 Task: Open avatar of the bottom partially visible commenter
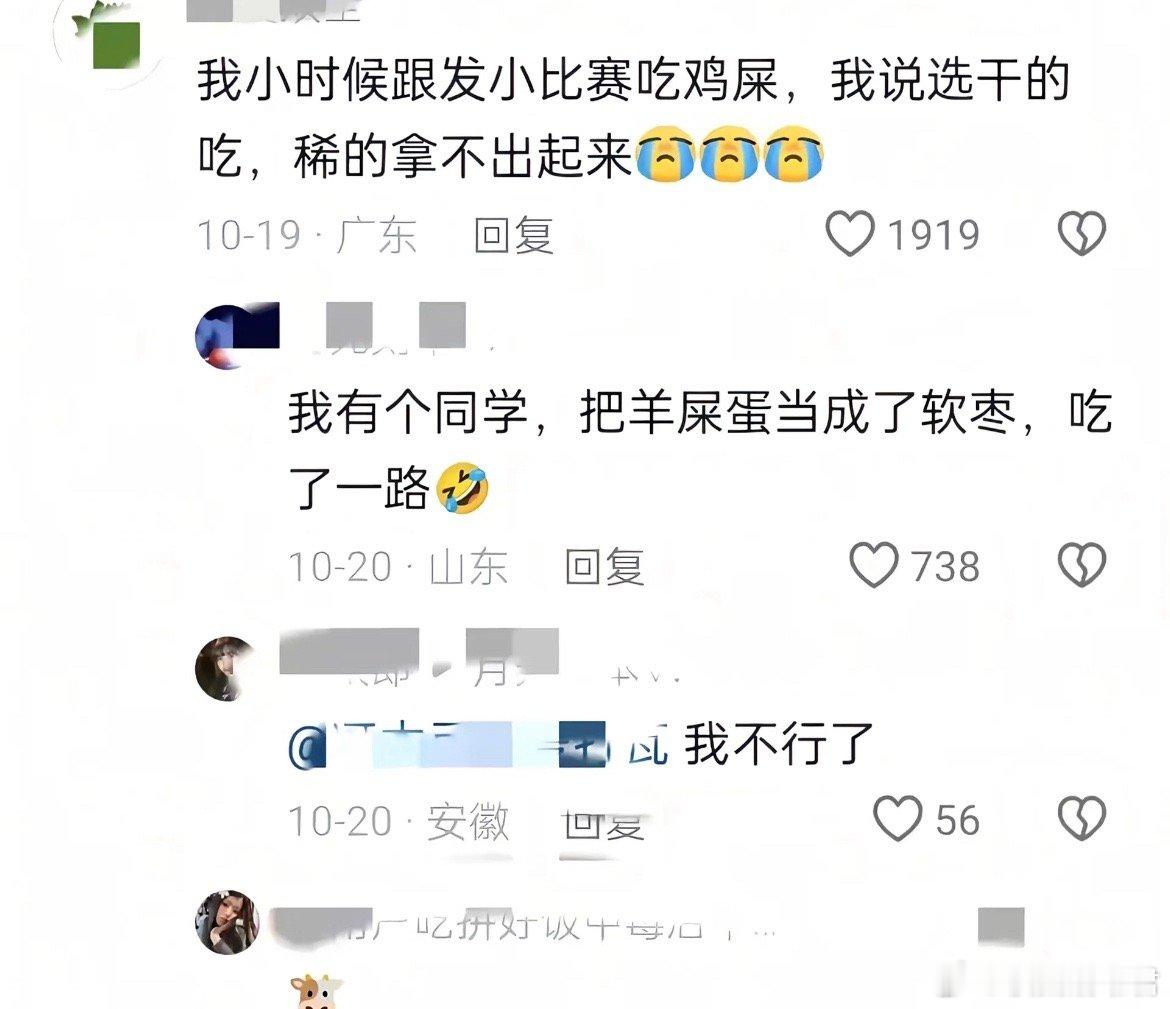point(227,922)
